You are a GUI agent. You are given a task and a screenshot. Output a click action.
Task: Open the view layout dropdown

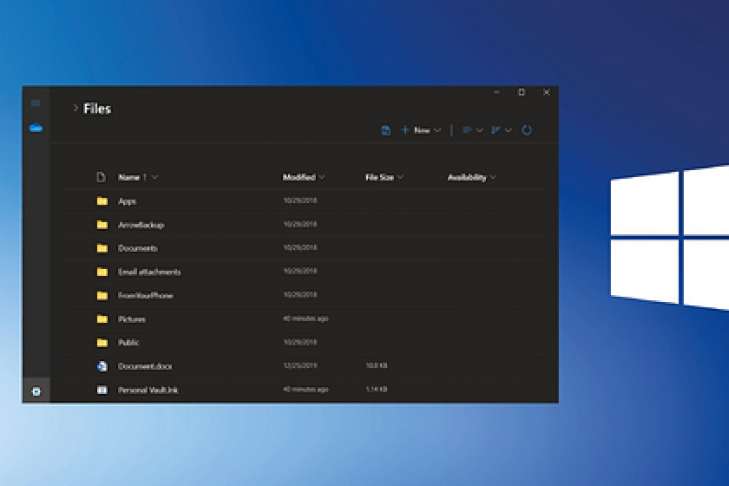[x=472, y=130]
